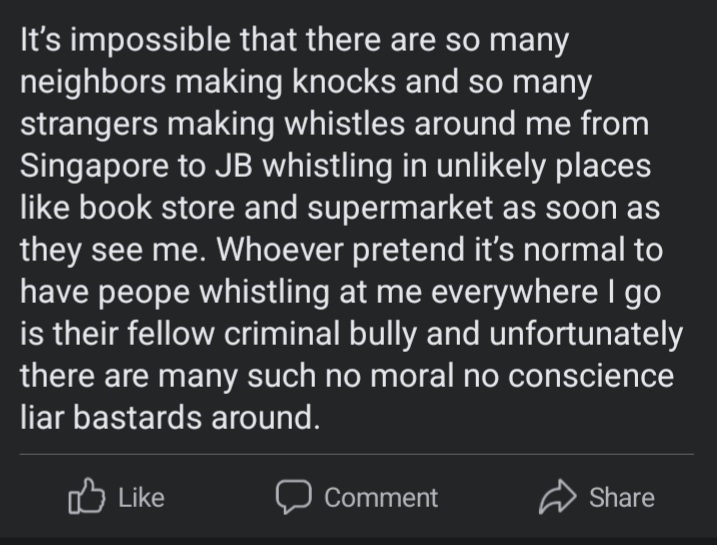The image size is (717, 545).
Task: Tap the Like text label
Action: (x=141, y=497)
